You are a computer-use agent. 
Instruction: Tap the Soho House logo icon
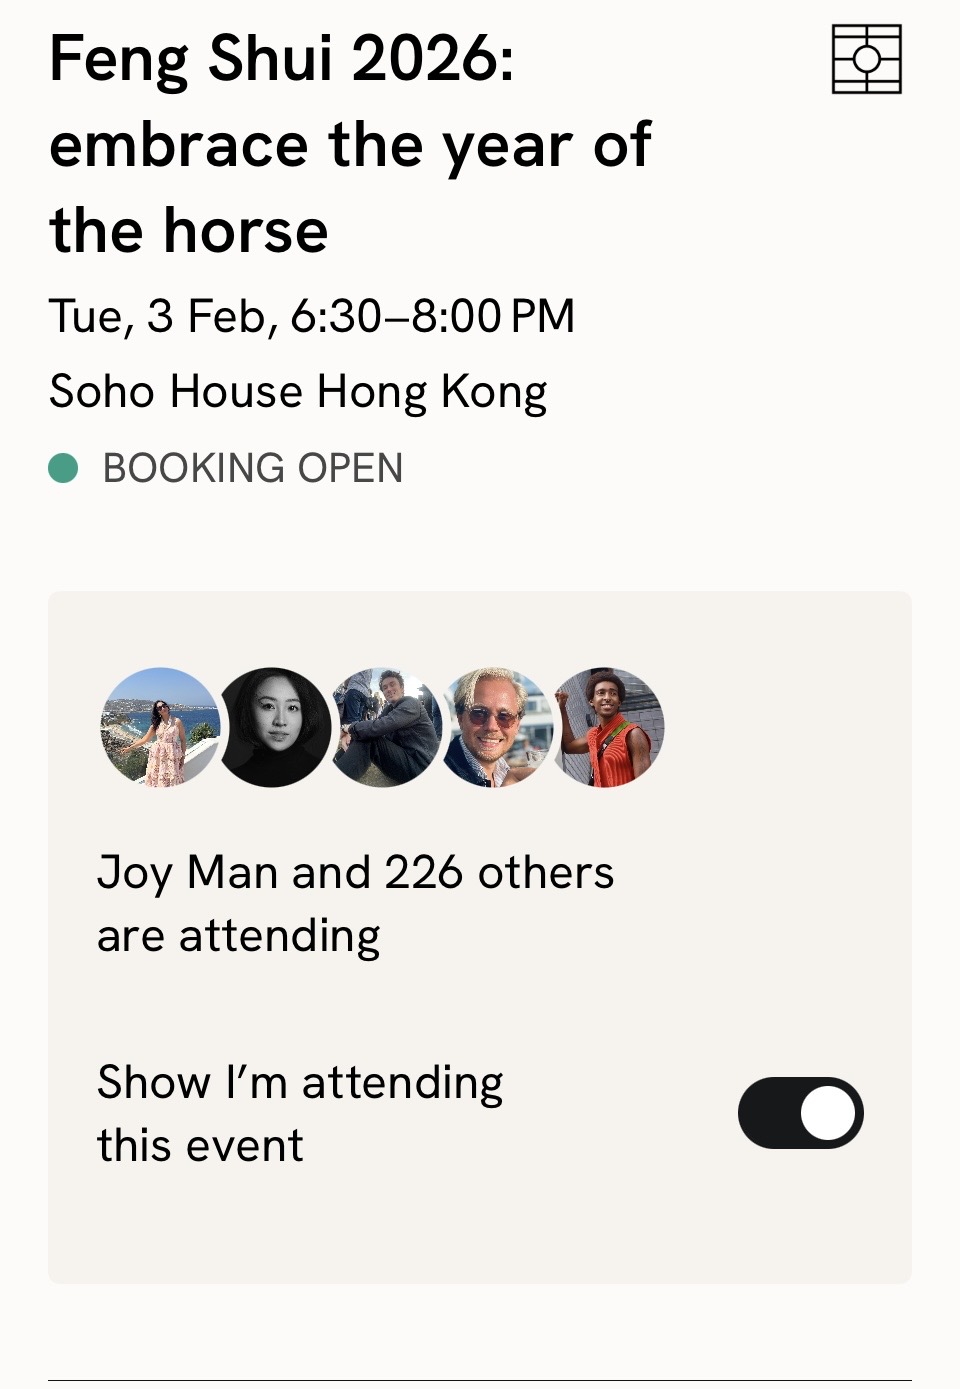coord(866,60)
